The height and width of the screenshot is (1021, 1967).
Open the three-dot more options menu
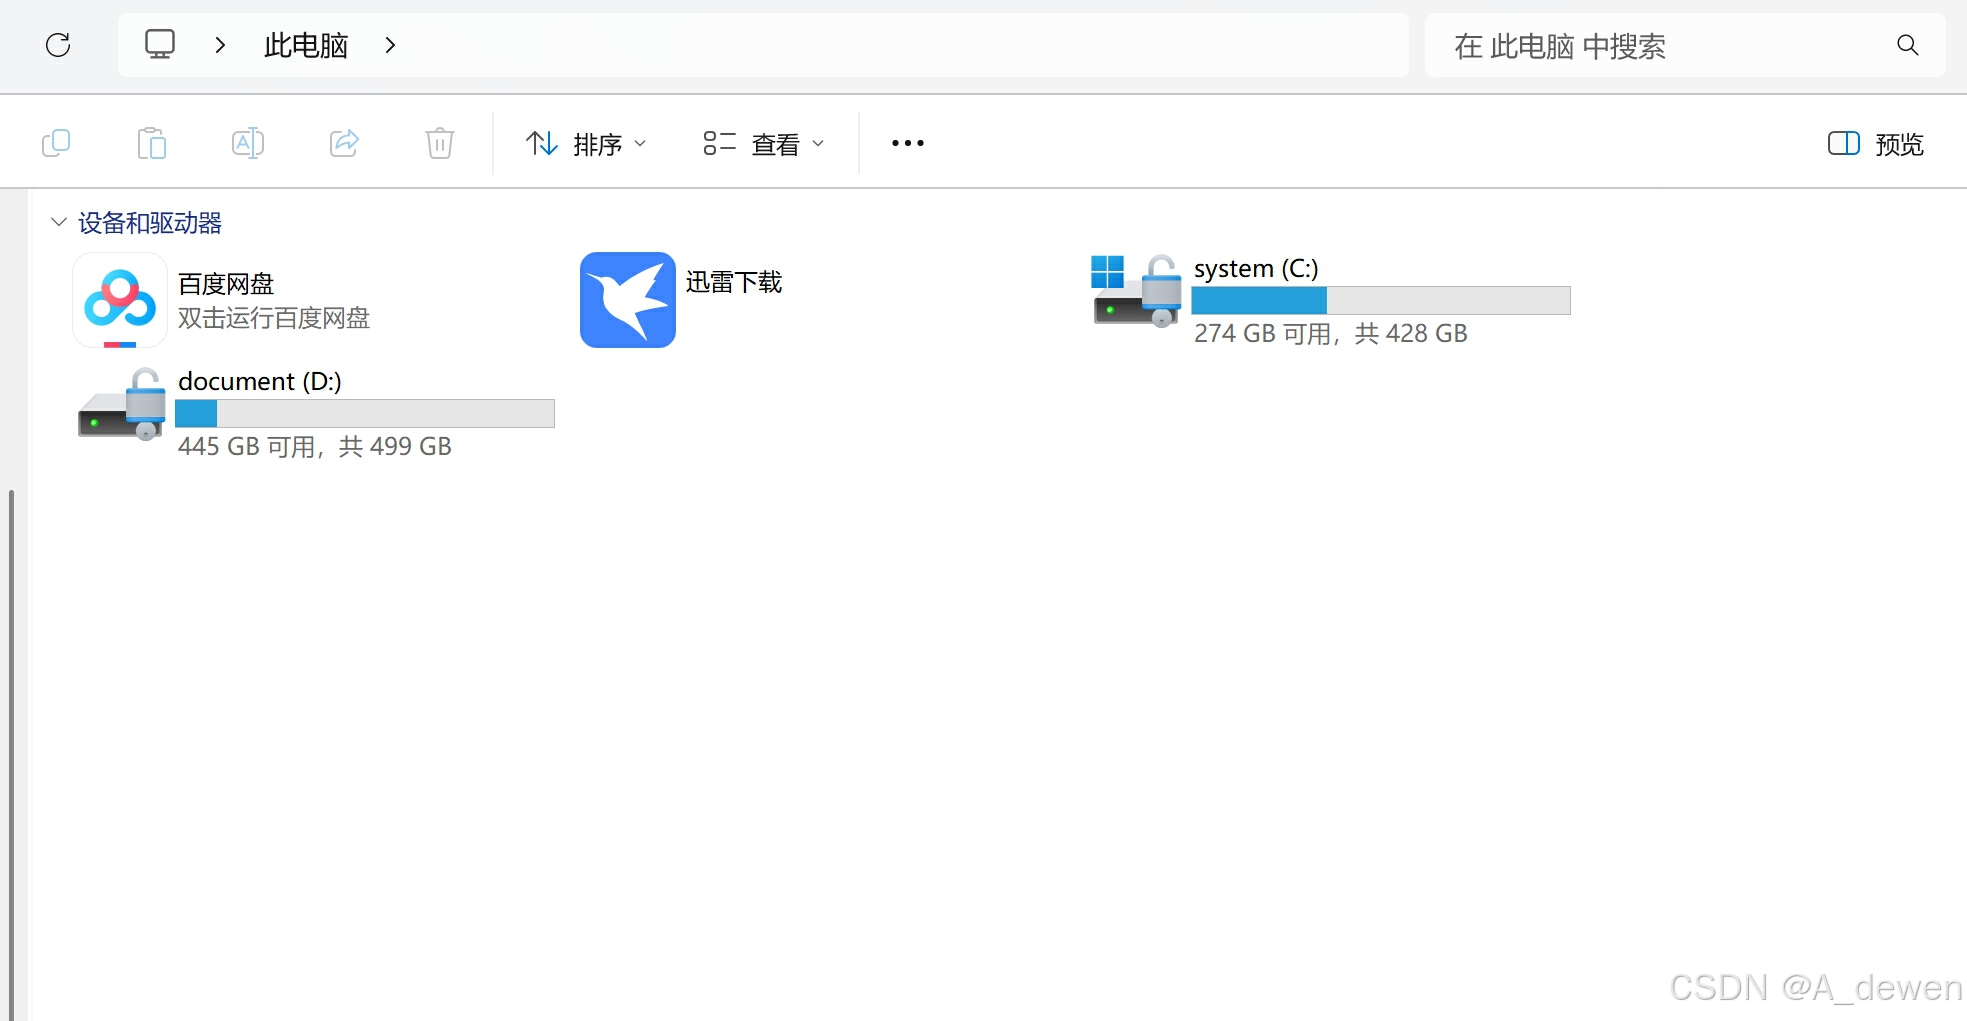pos(908,143)
